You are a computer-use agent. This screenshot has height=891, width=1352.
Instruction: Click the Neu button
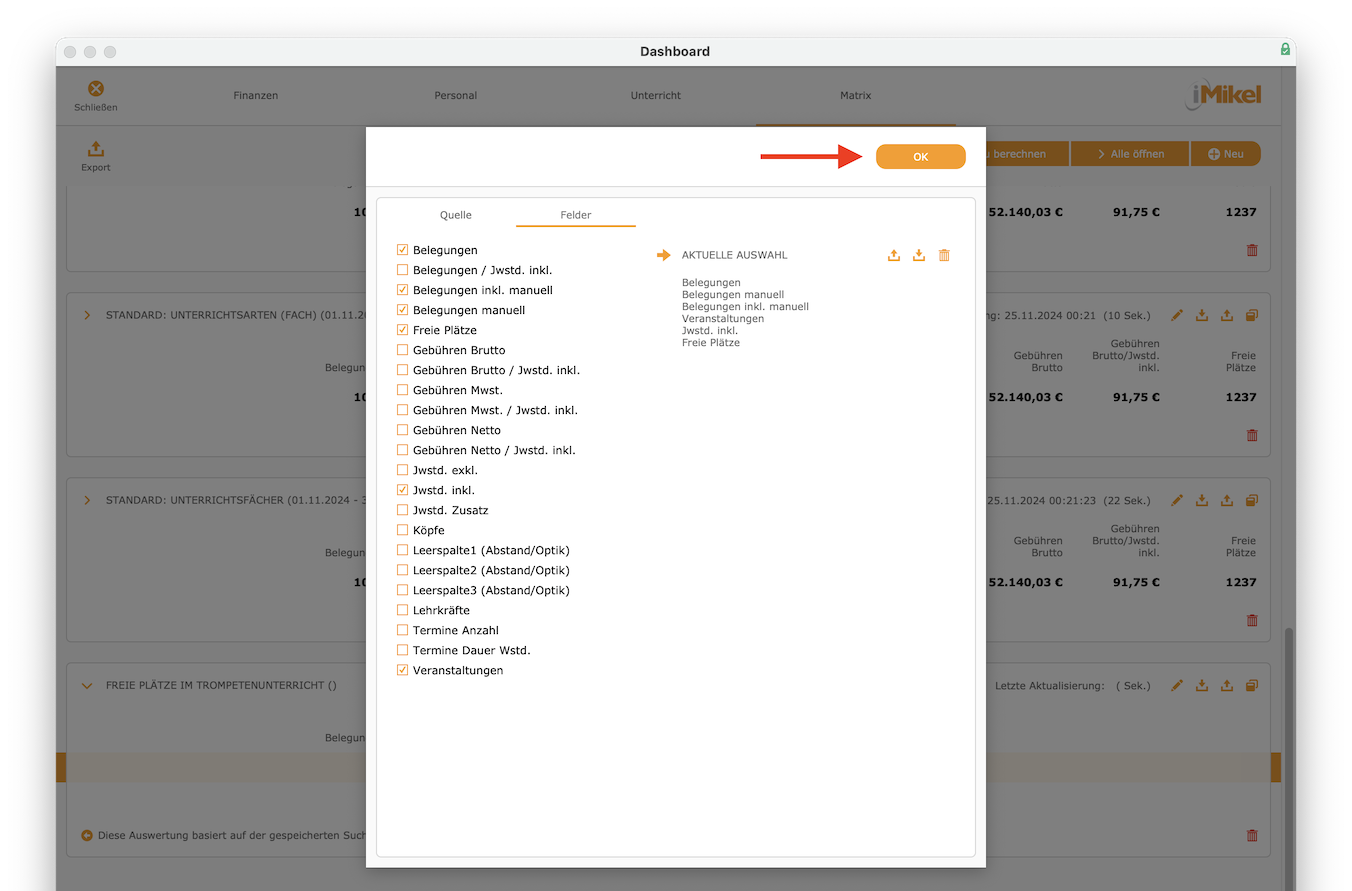[1226, 154]
